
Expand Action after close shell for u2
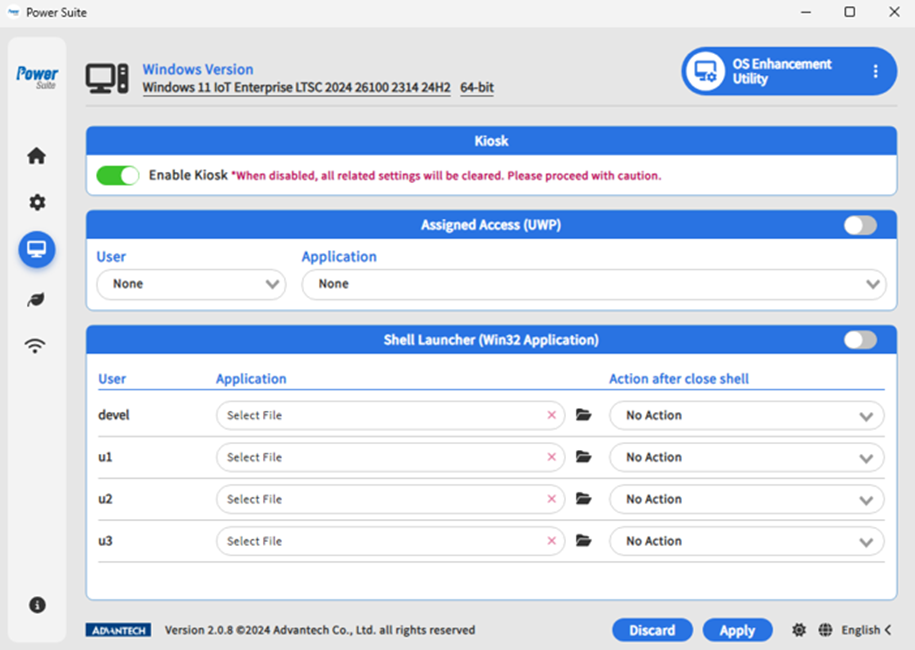(747, 499)
